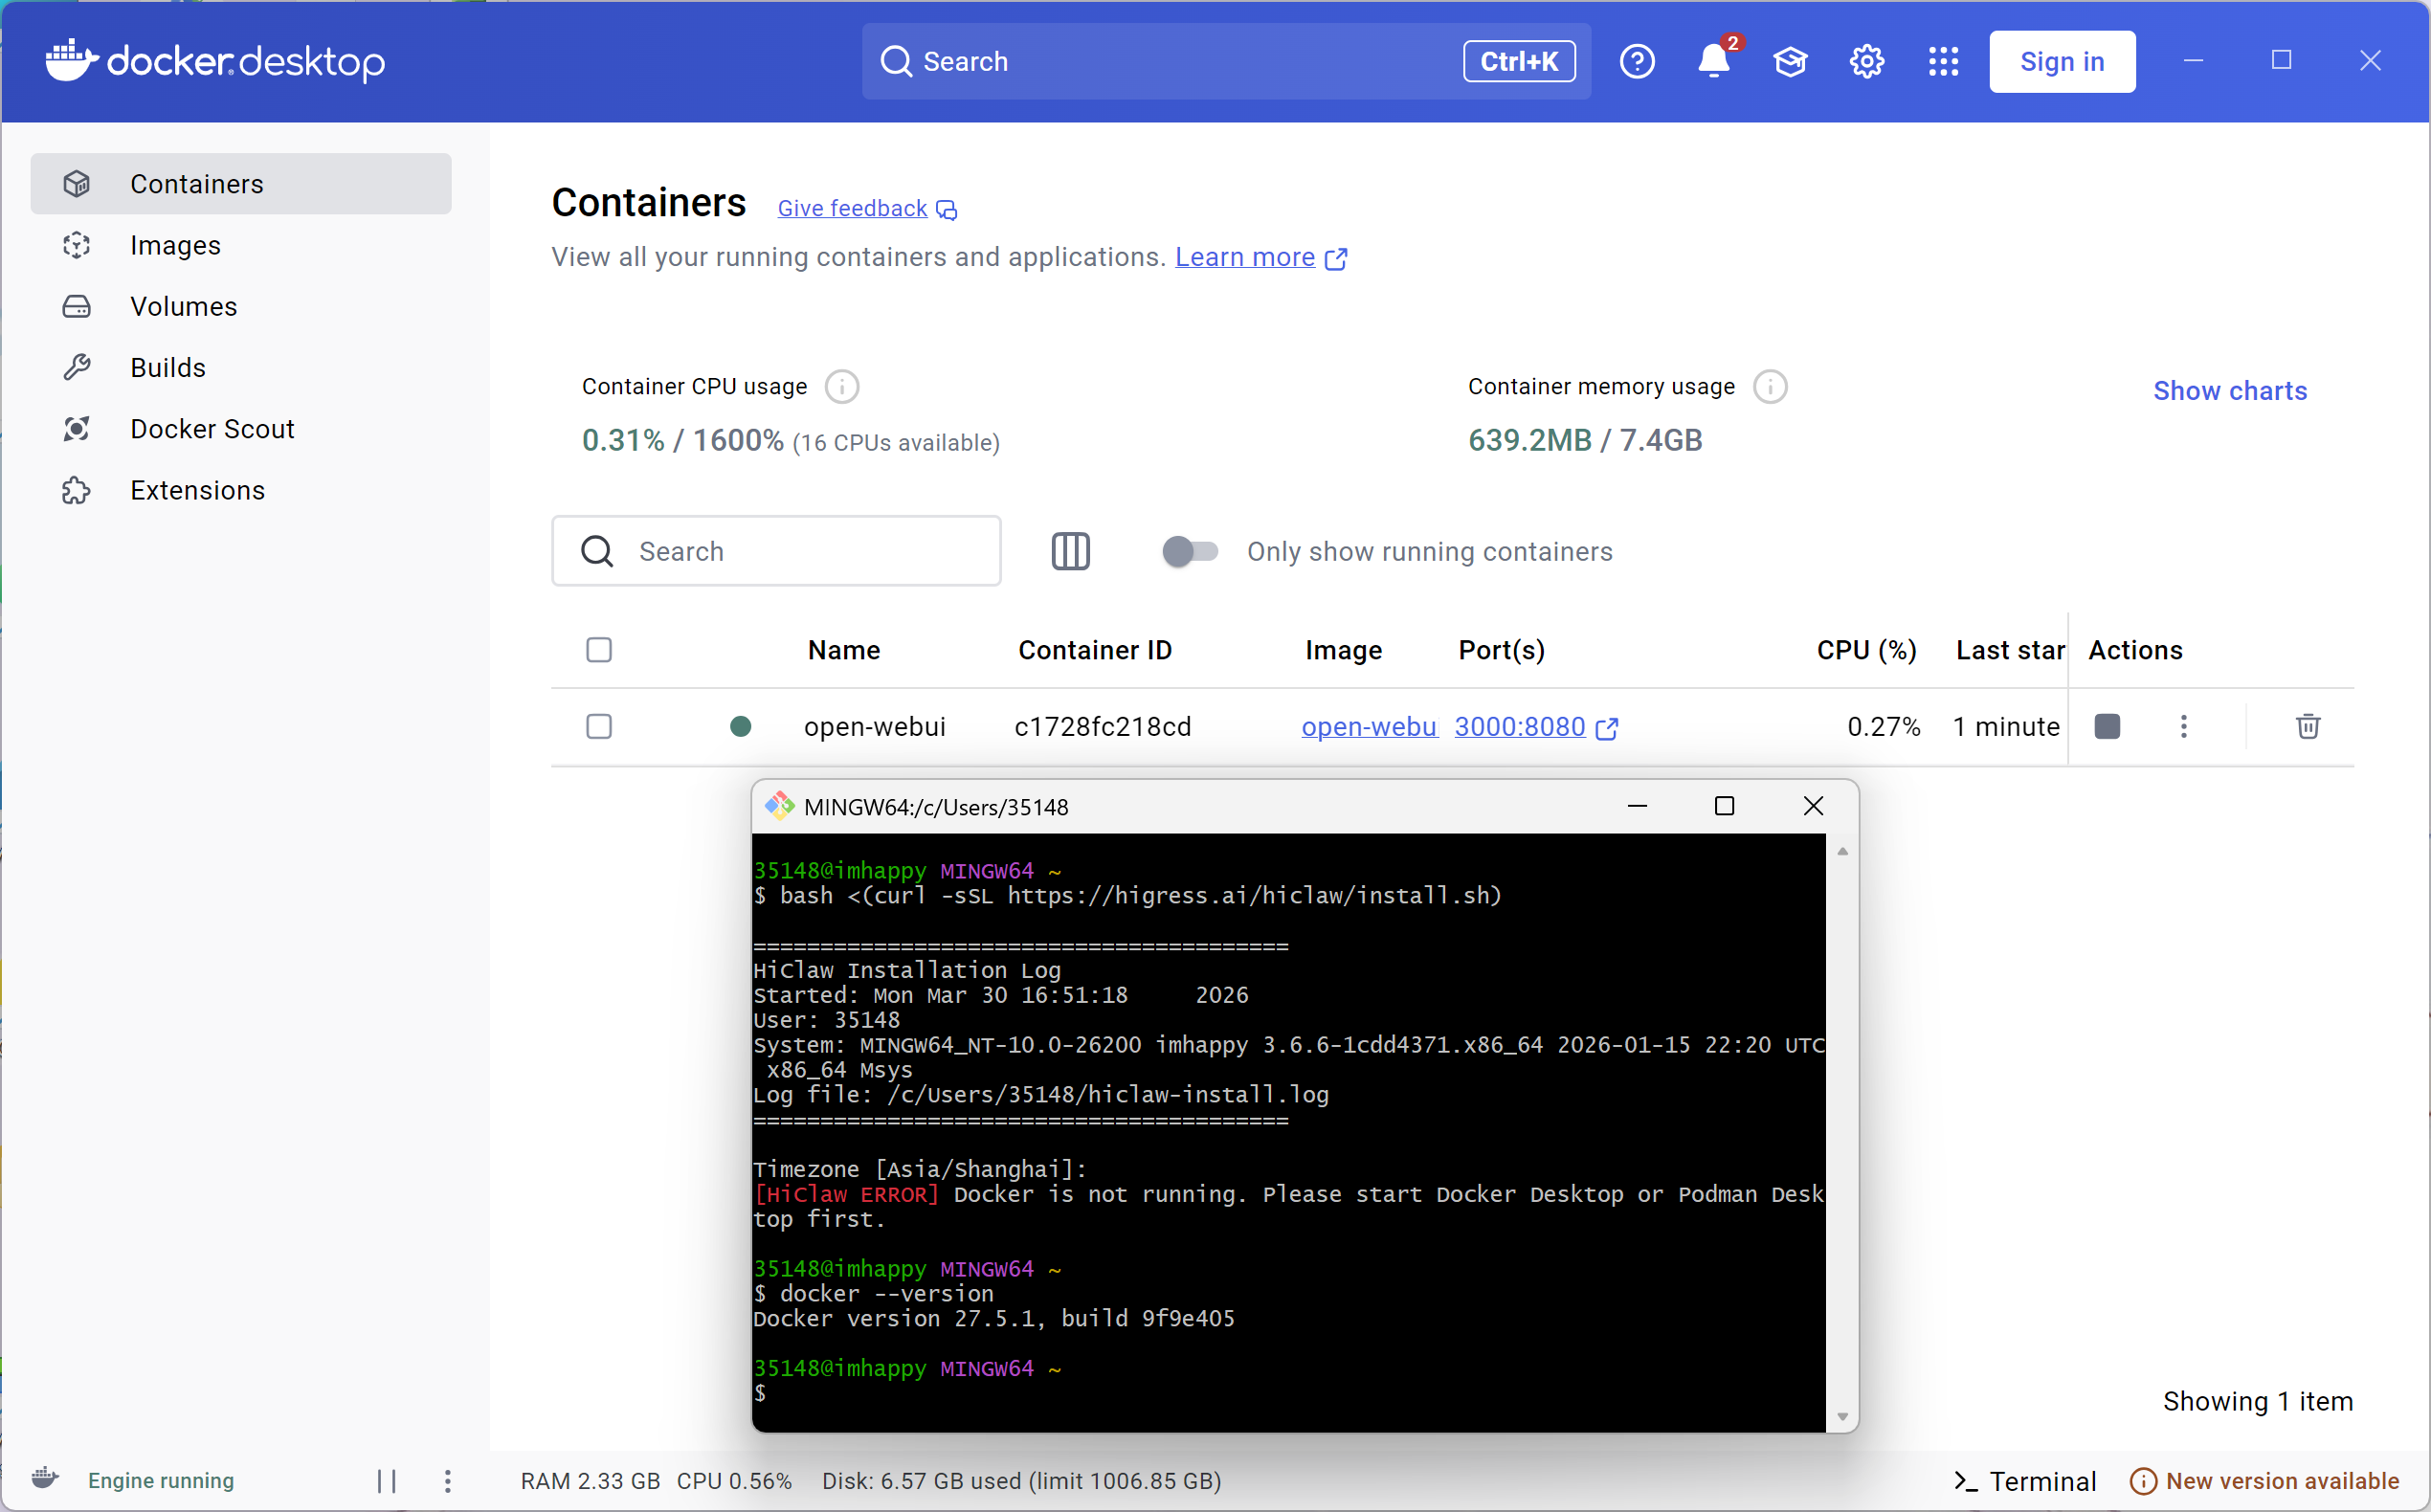The width and height of the screenshot is (2431, 1512).
Task: Open the notifications bell icon
Action: click(1713, 62)
